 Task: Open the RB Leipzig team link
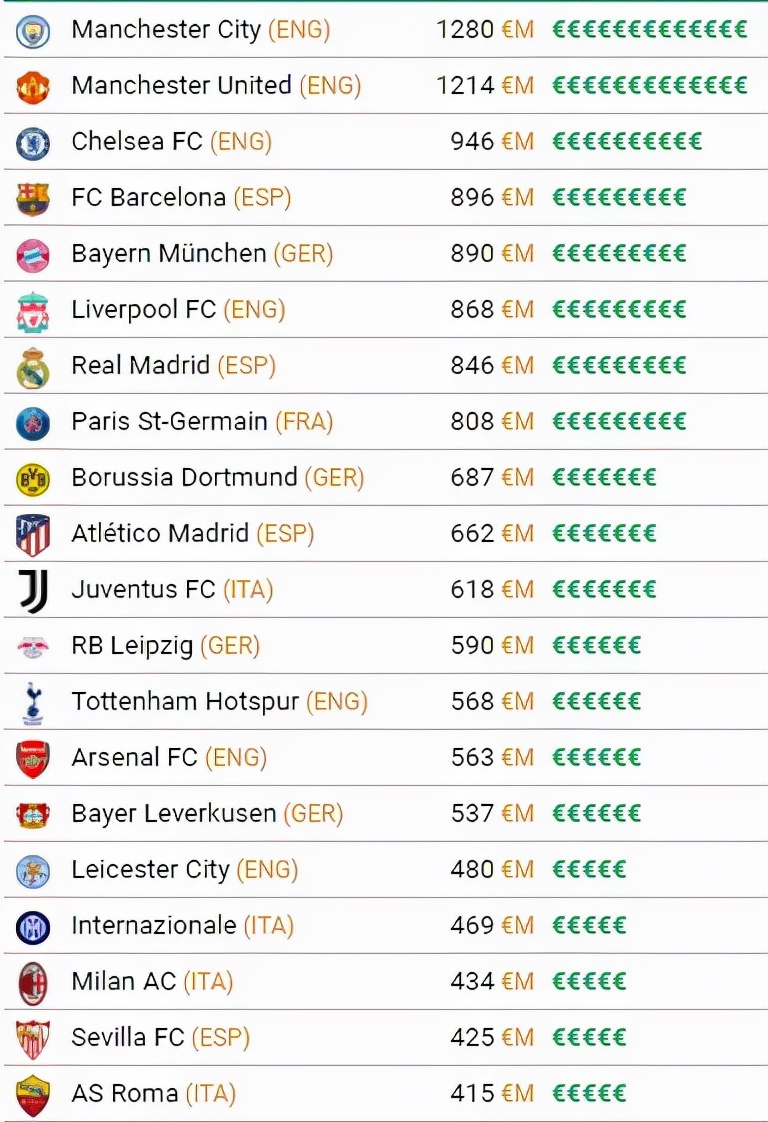132,646
